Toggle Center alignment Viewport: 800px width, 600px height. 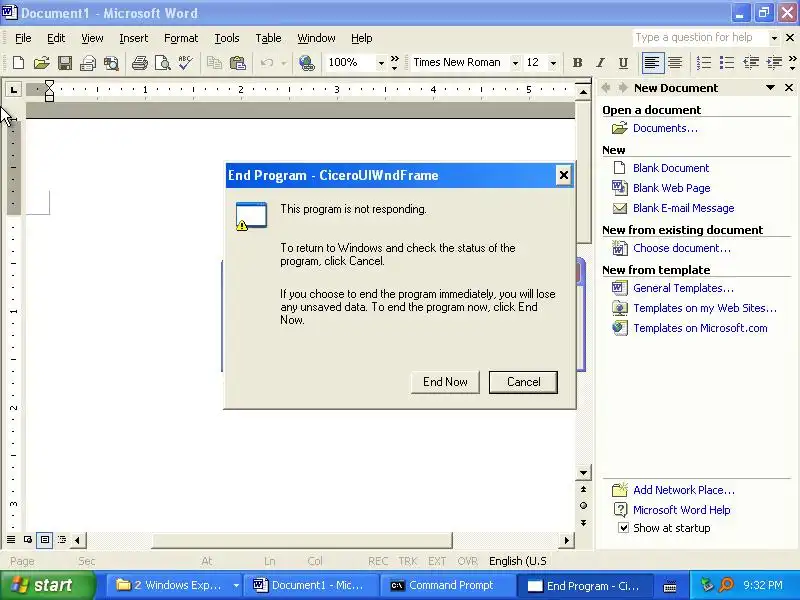click(x=674, y=63)
